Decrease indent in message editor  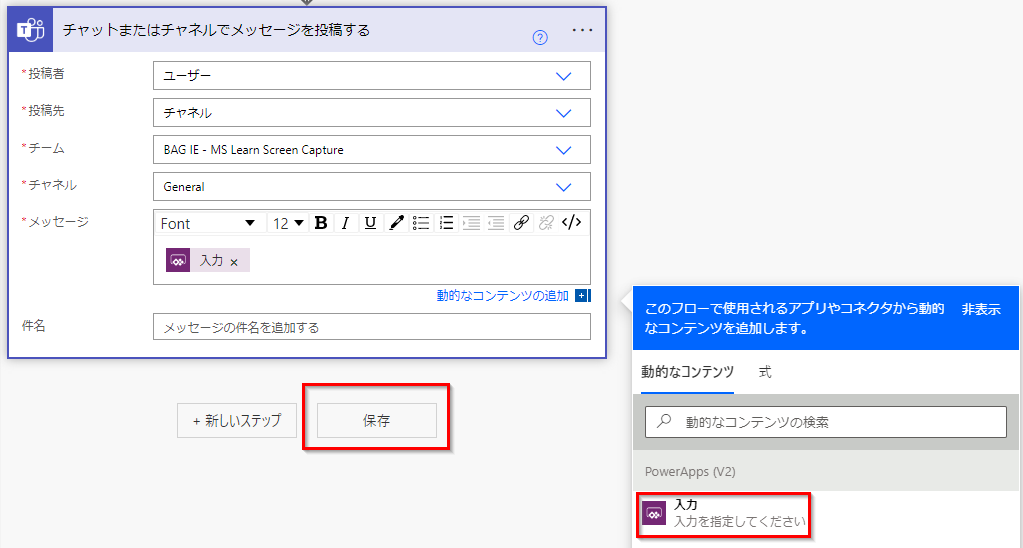[496, 223]
